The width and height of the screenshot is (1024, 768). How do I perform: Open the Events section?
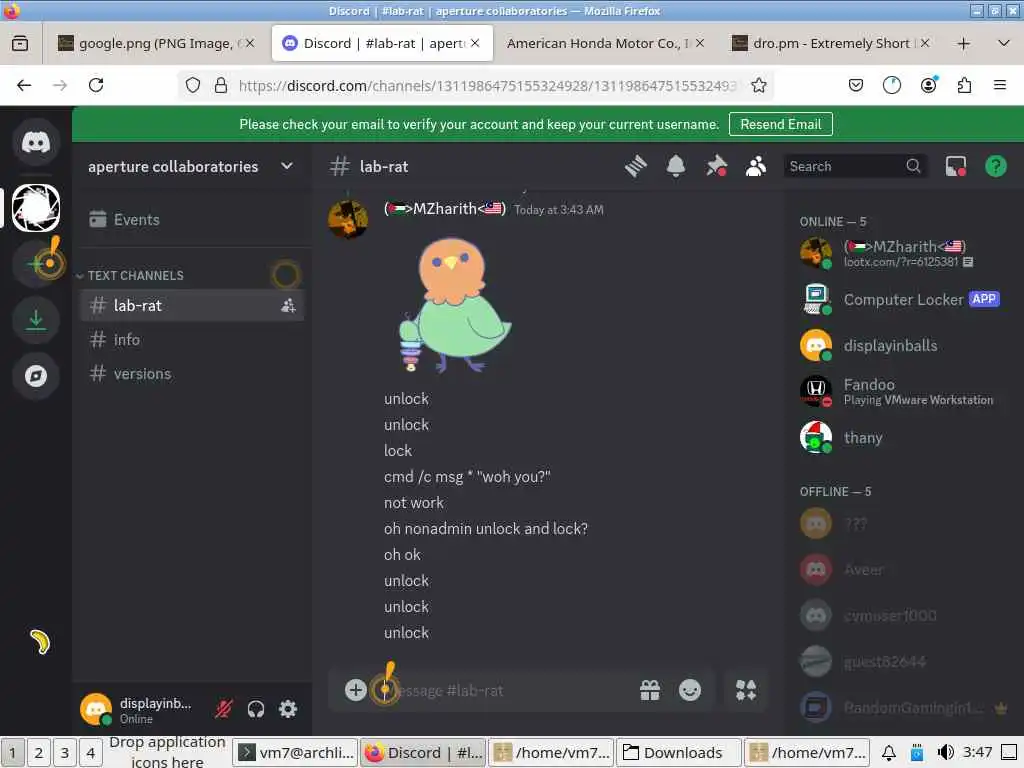point(191,219)
